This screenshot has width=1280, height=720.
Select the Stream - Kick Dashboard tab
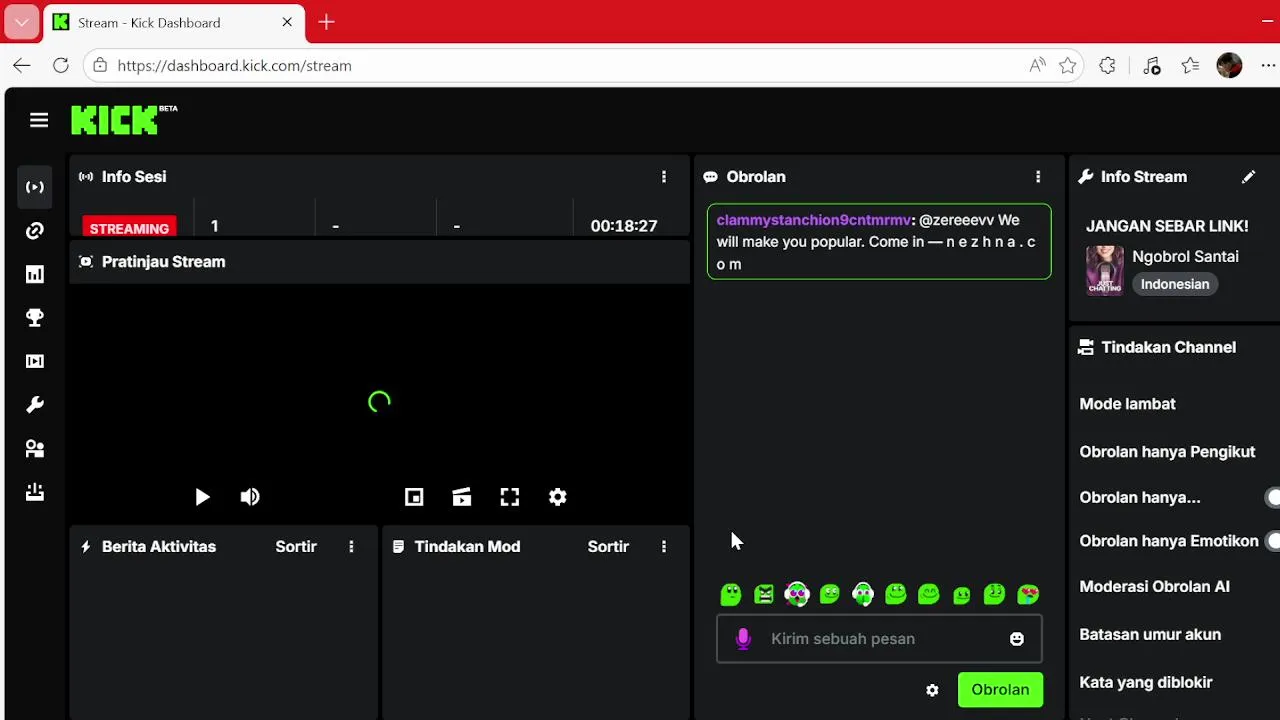point(174,22)
